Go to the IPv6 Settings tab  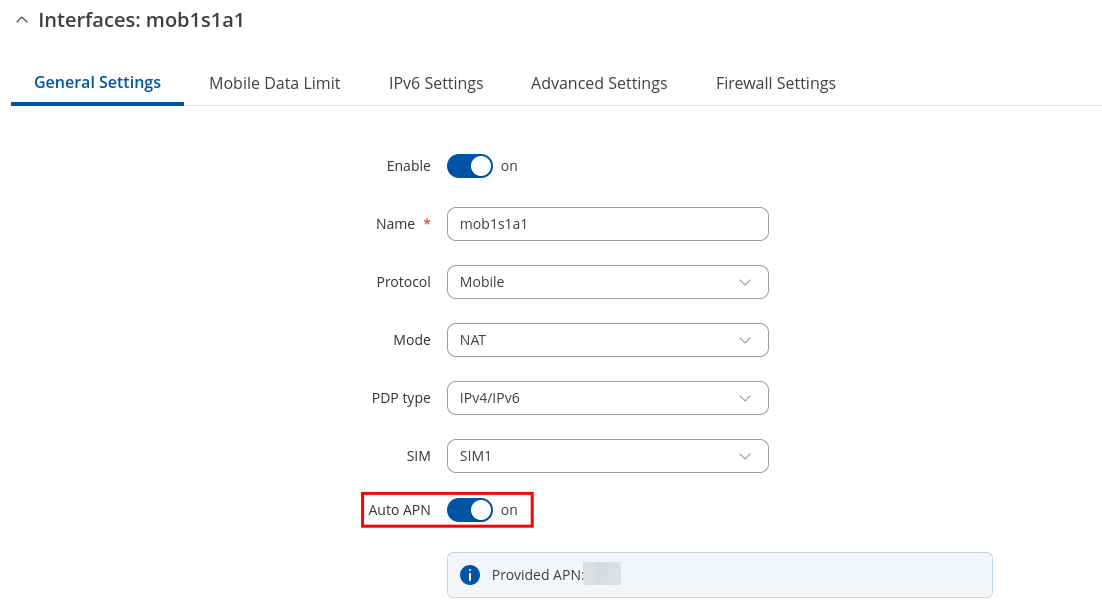coord(435,84)
